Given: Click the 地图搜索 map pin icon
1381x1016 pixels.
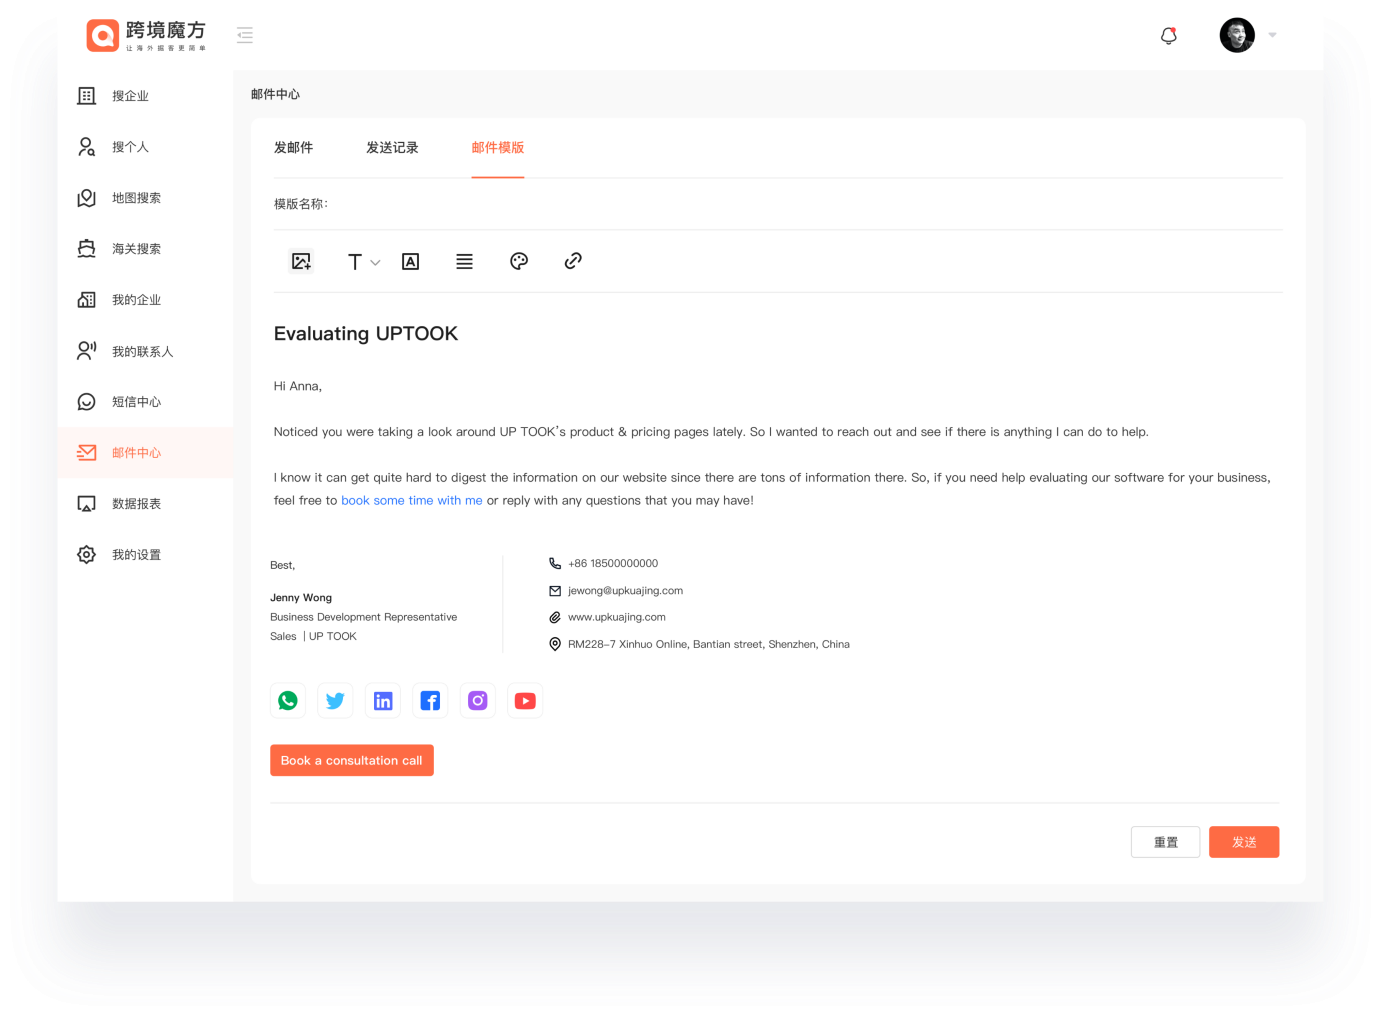Looking at the screenshot, I should (x=87, y=198).
